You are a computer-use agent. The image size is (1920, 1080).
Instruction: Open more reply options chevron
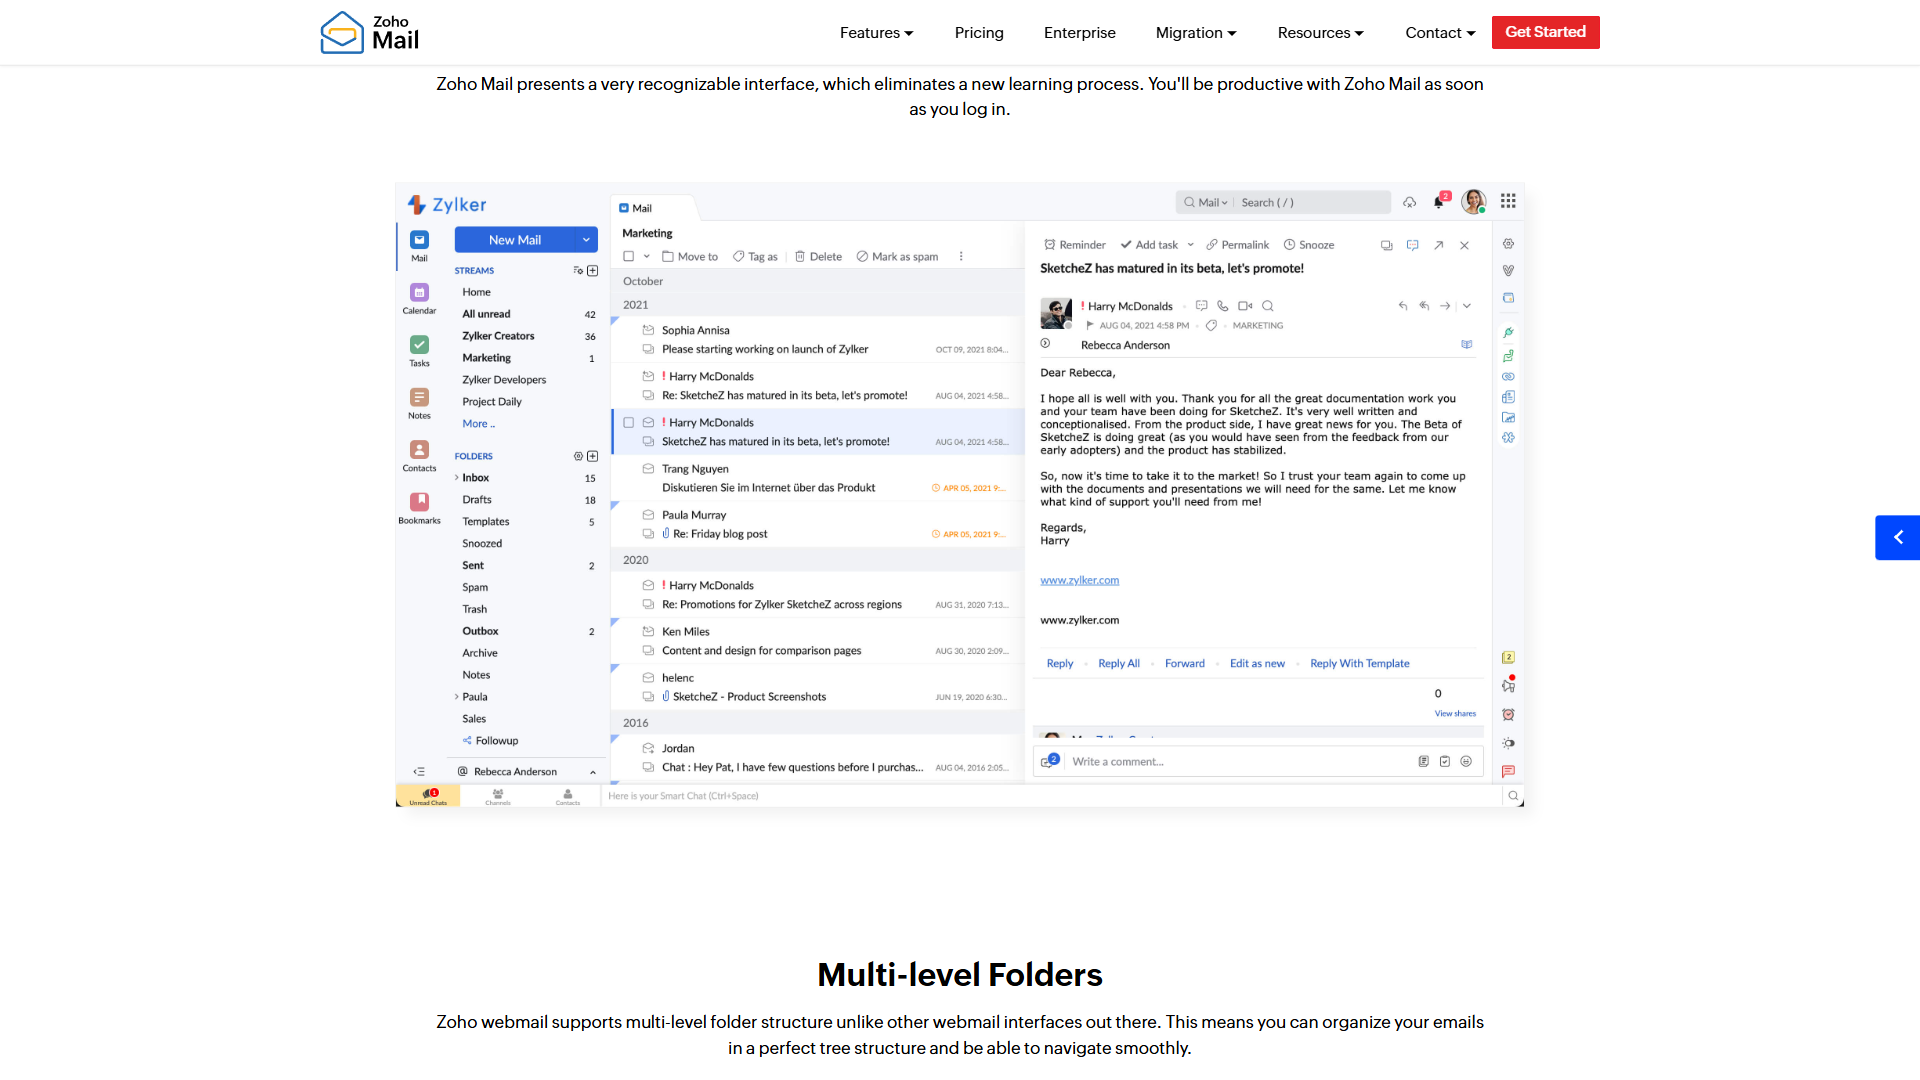tap(1466, 306)
